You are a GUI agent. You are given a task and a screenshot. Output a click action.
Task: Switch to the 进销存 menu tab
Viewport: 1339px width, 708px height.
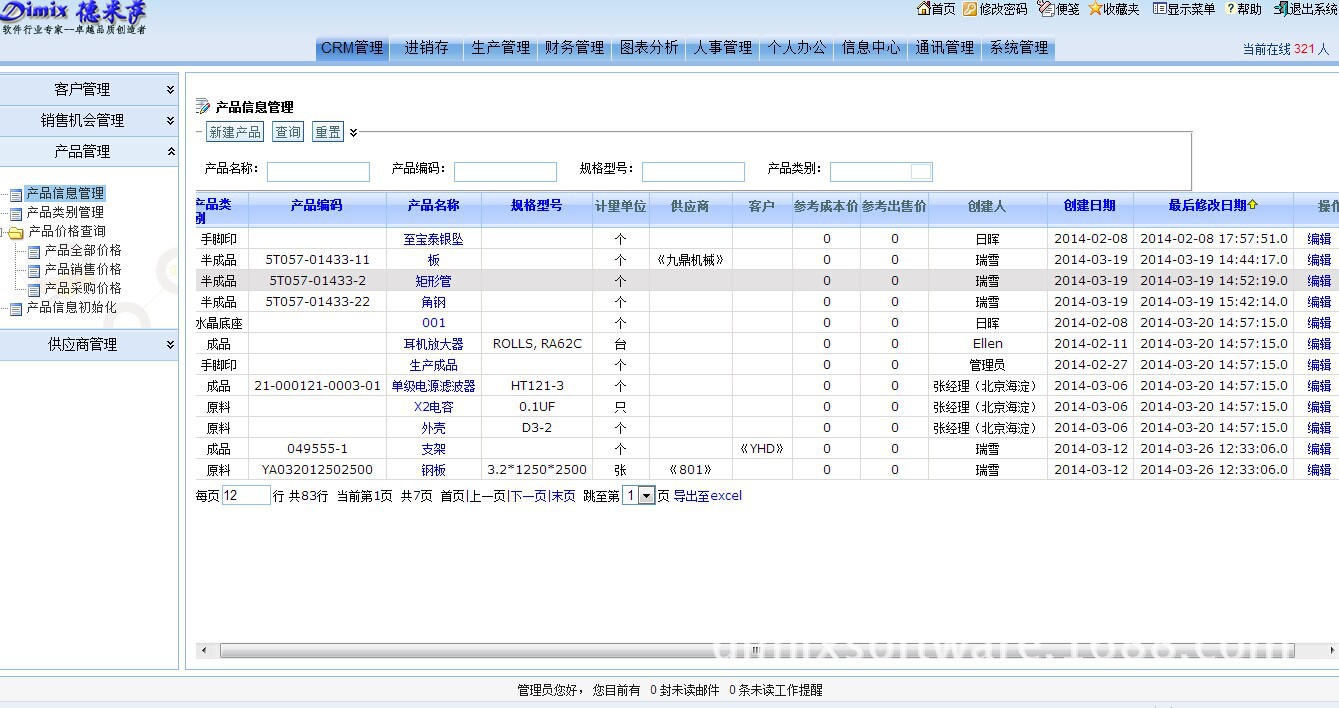[426, 48]
